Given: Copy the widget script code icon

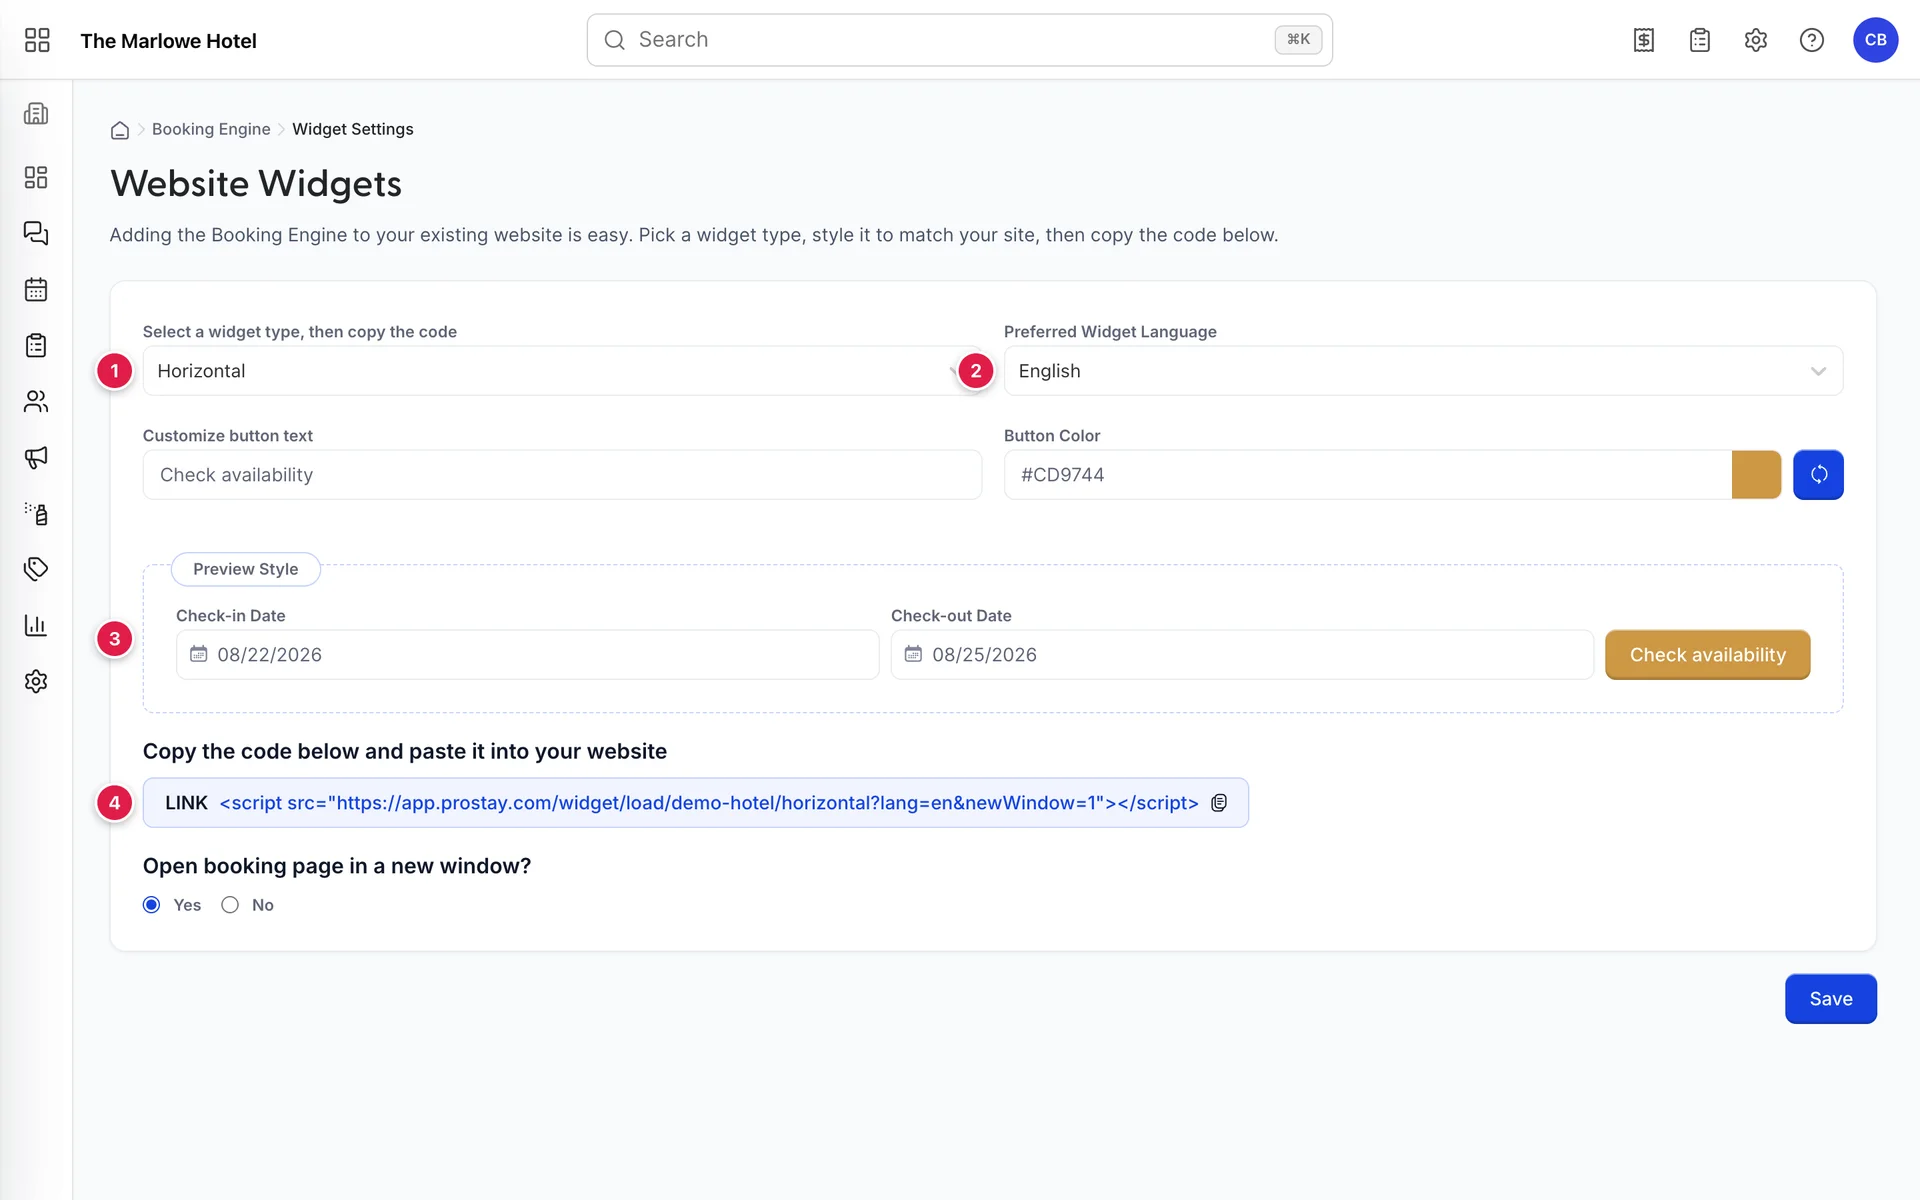Looking at the screenshot, I should [1219, 803].
